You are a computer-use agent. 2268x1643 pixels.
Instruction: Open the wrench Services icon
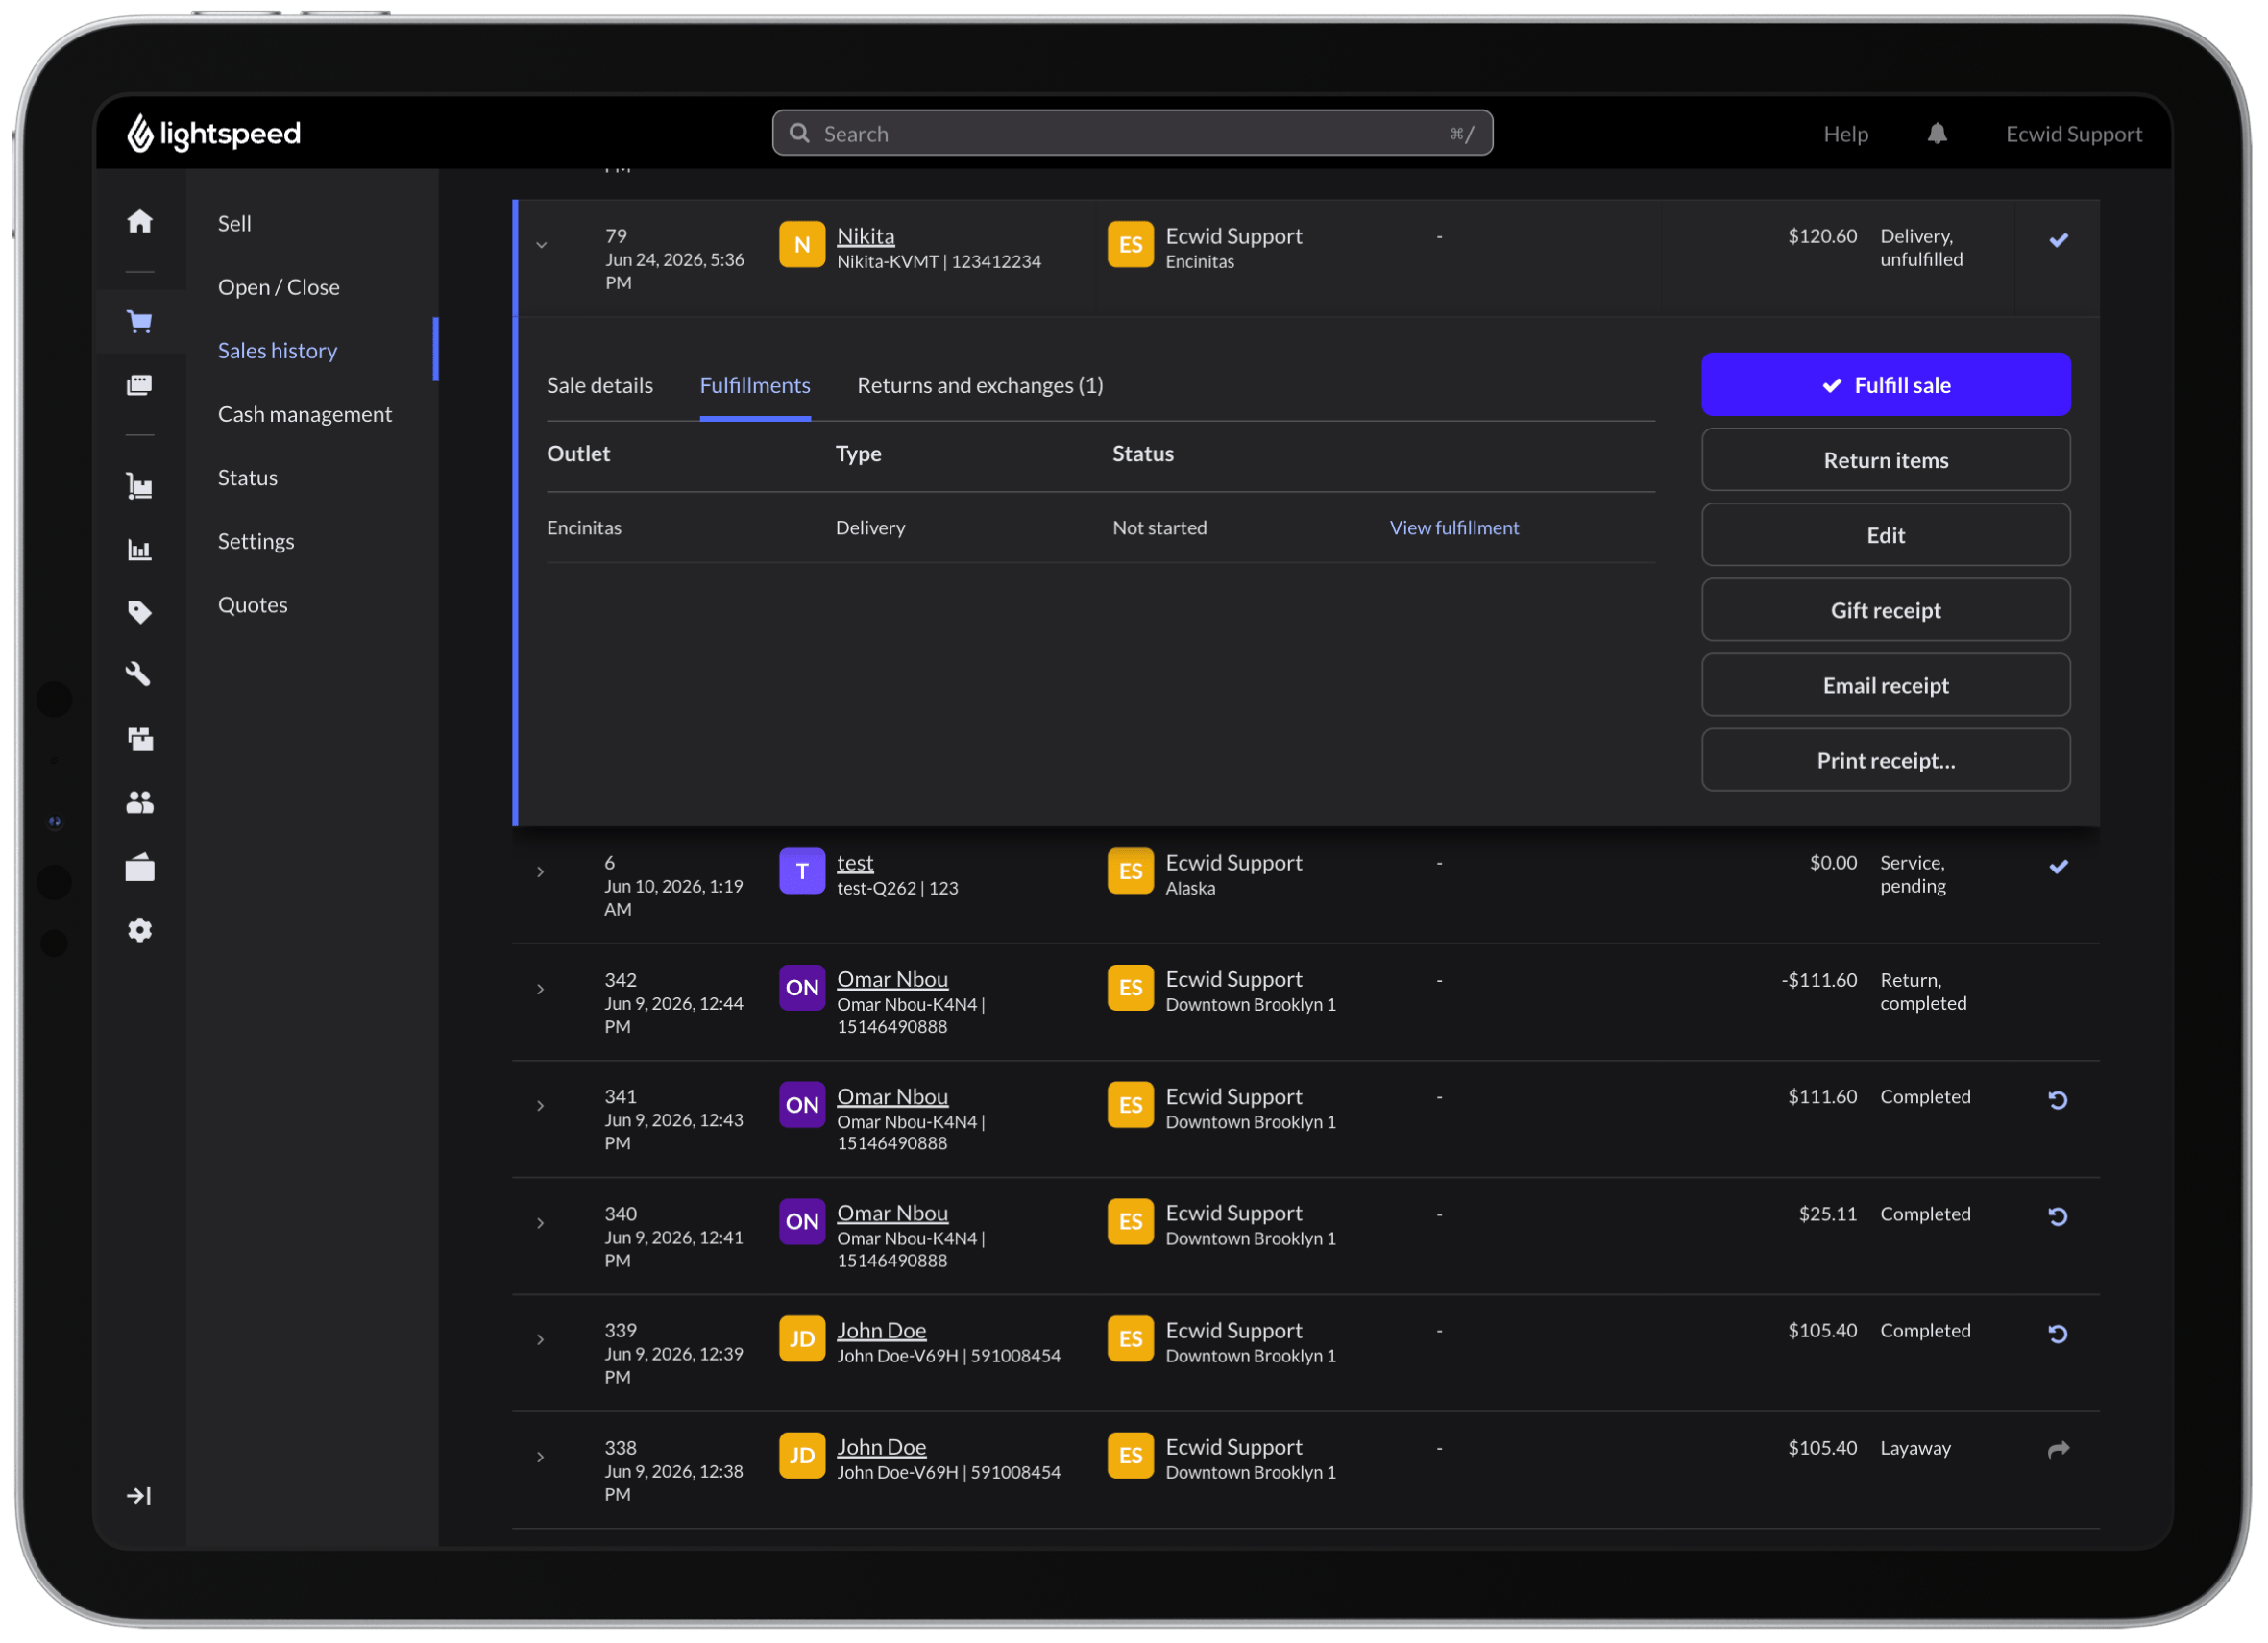click(x=138, y=675)
